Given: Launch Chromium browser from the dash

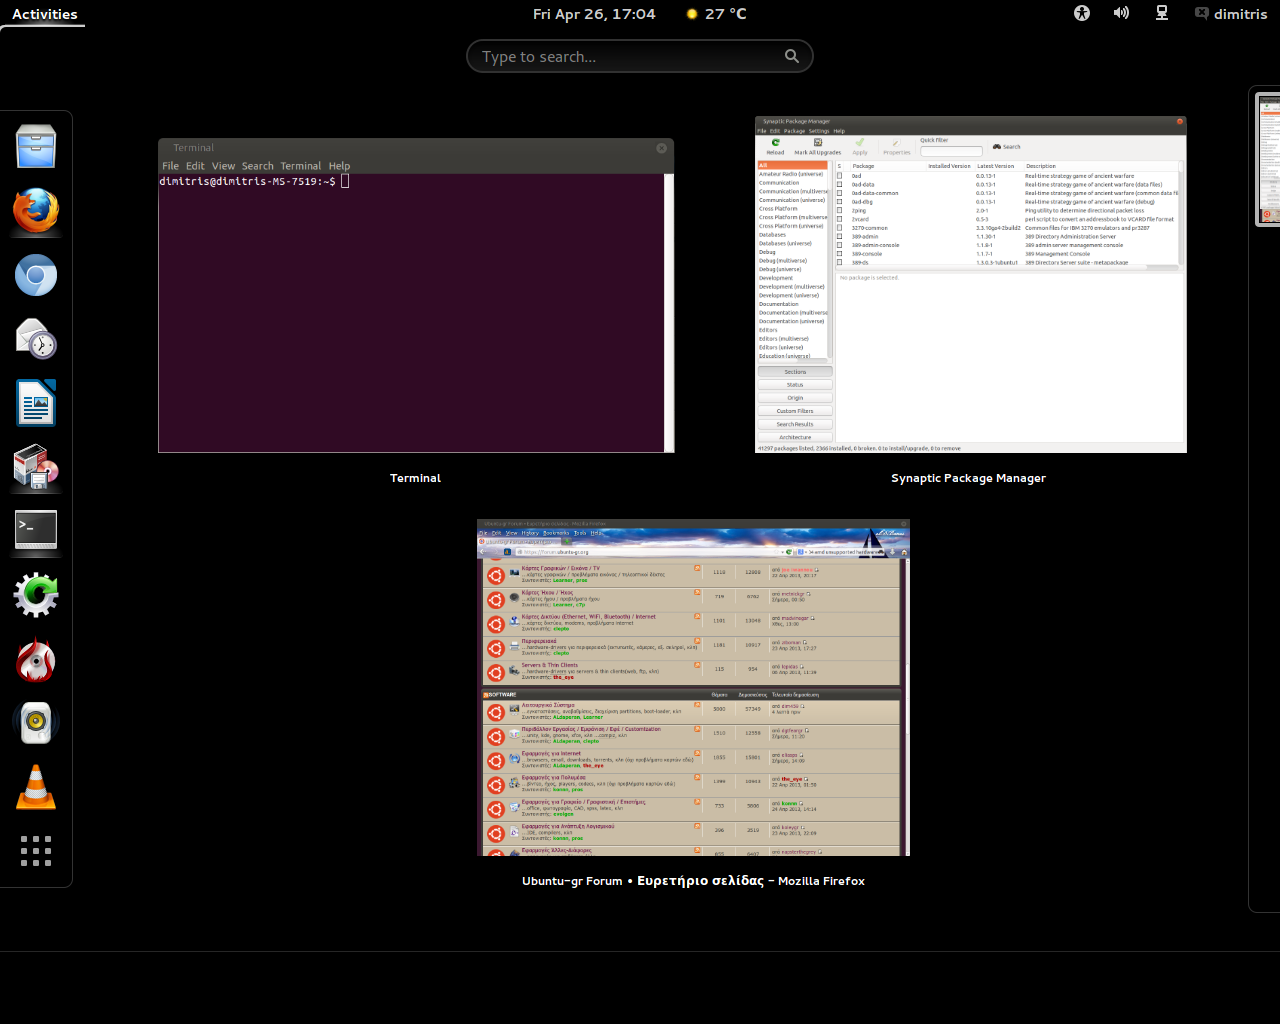Looking at the screenshot, I should (36, 275).
